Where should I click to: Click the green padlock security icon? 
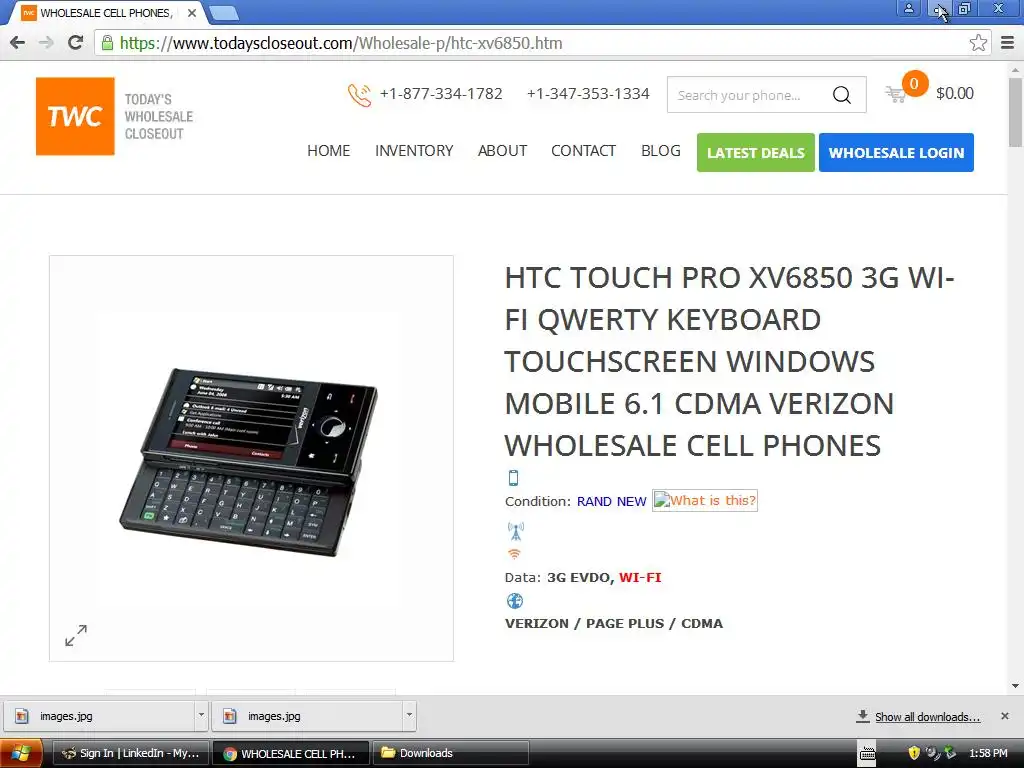click(x=107, y=43)
